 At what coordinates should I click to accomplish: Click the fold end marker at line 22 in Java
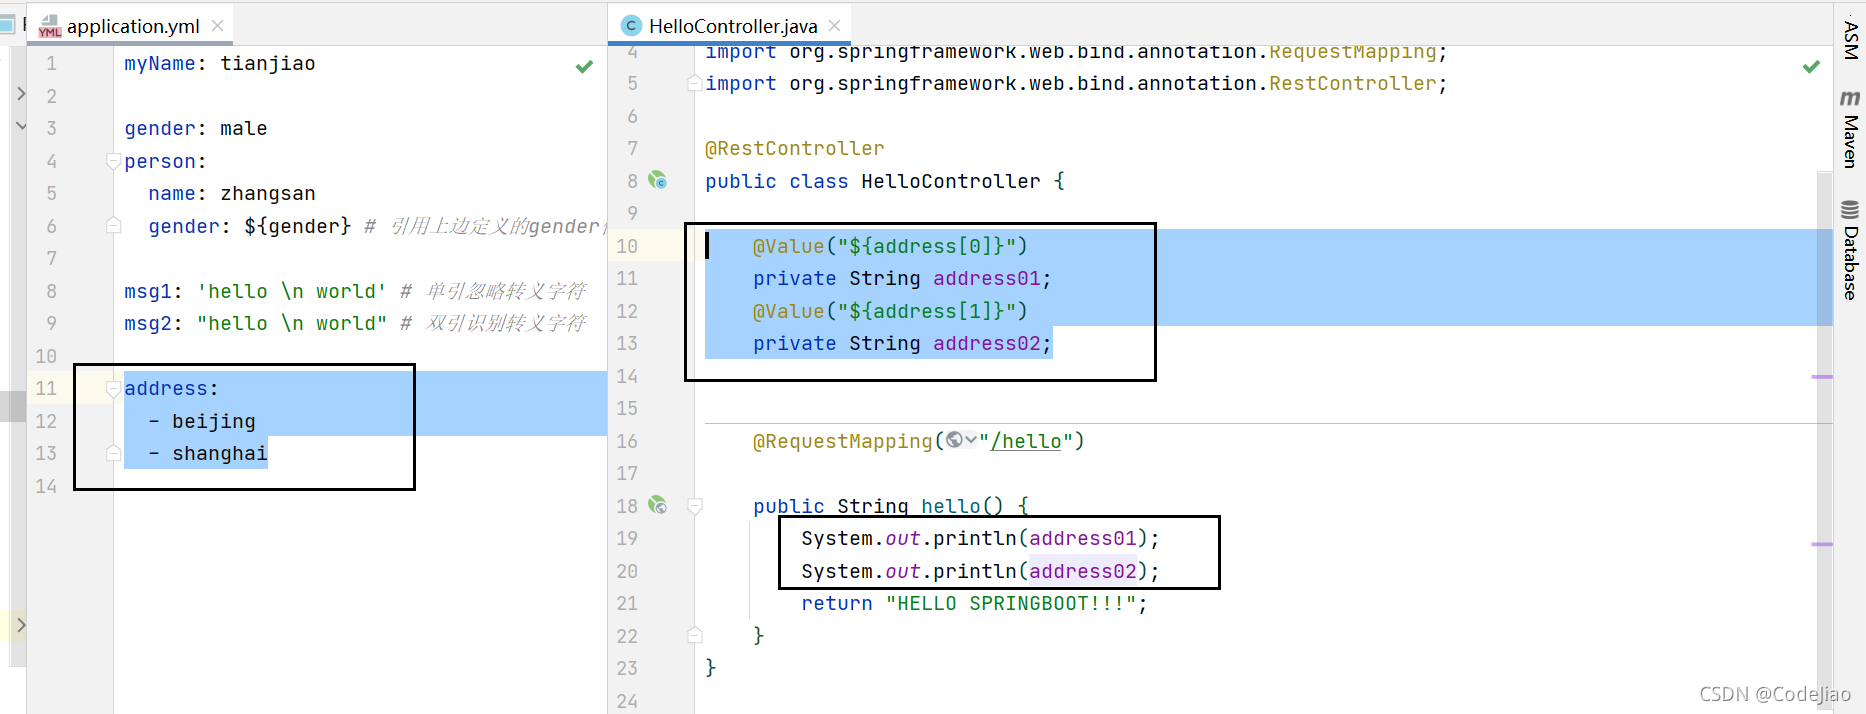click(x=695, y=635)
